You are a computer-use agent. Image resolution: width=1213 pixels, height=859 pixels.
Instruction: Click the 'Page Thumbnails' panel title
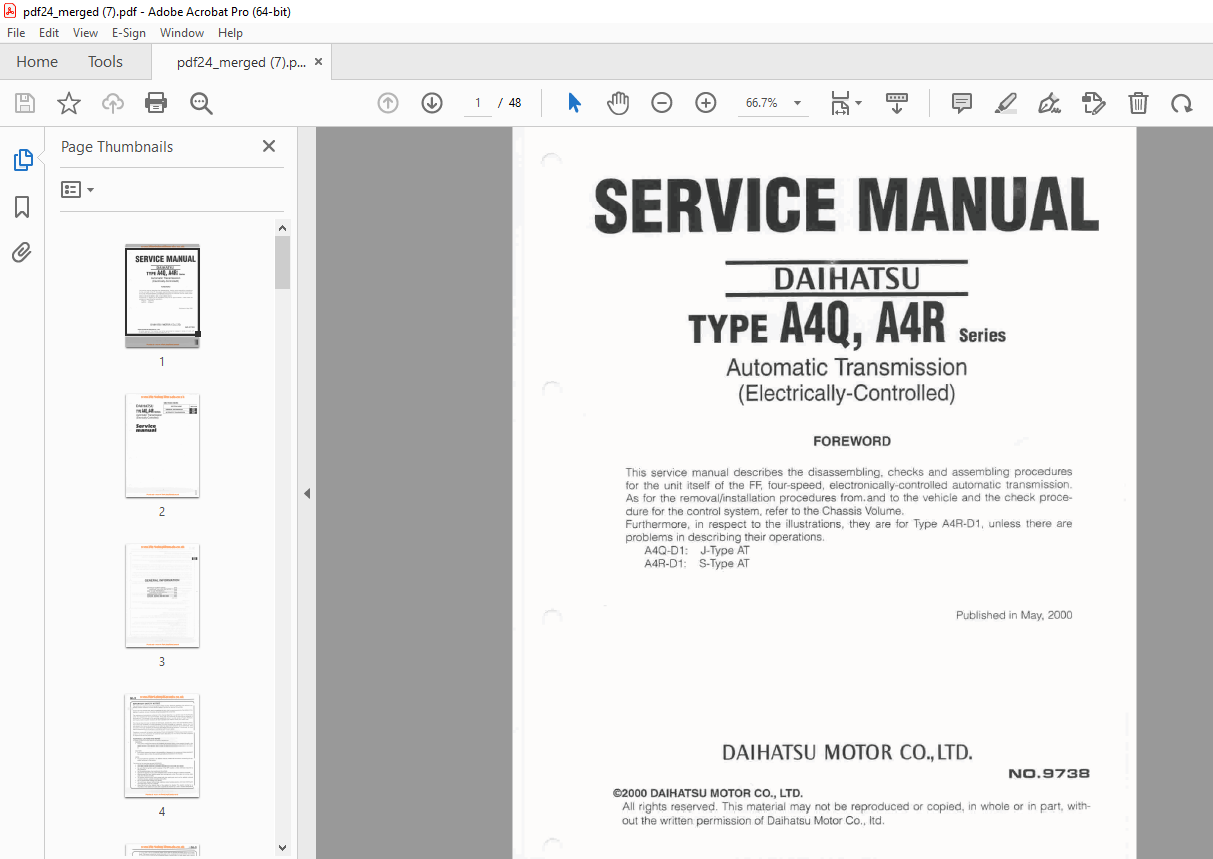(117, 147)
